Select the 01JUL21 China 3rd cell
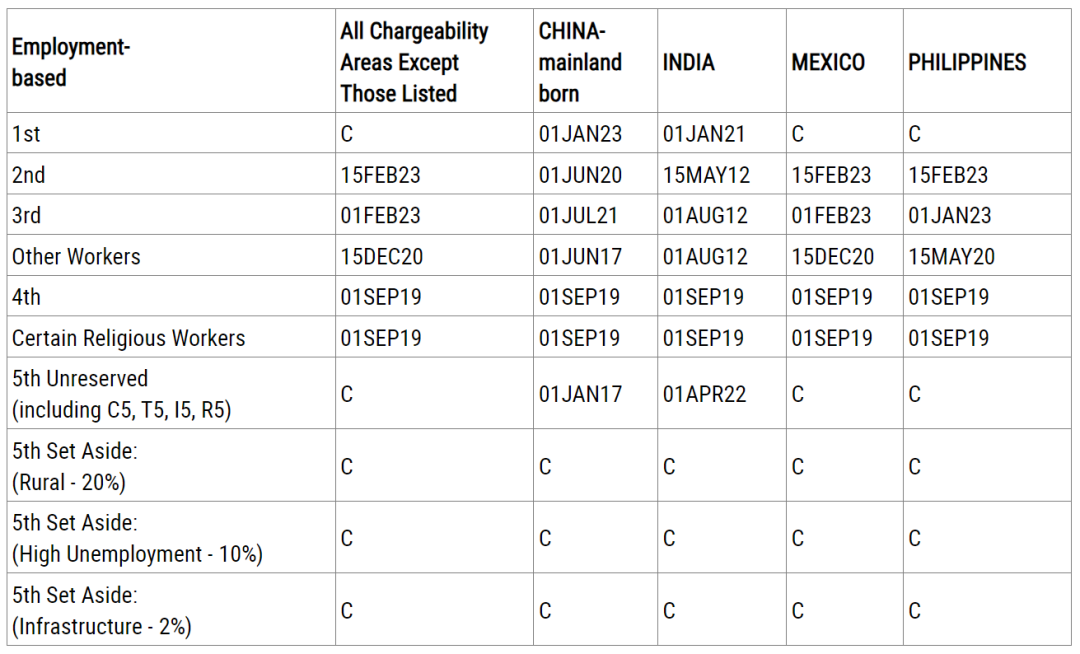 [x=578, y=215]
